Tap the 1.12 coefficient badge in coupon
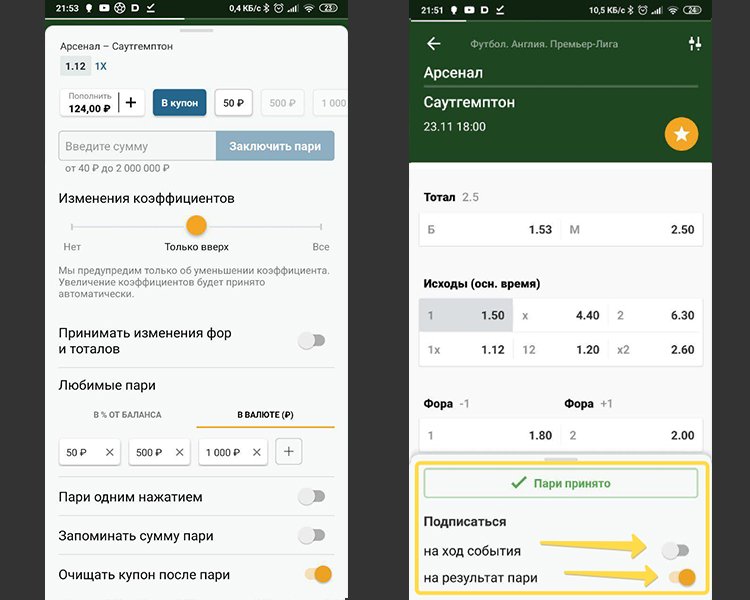Image resolution: width=750 pixels, height=600 pixels. click(76, 66)
